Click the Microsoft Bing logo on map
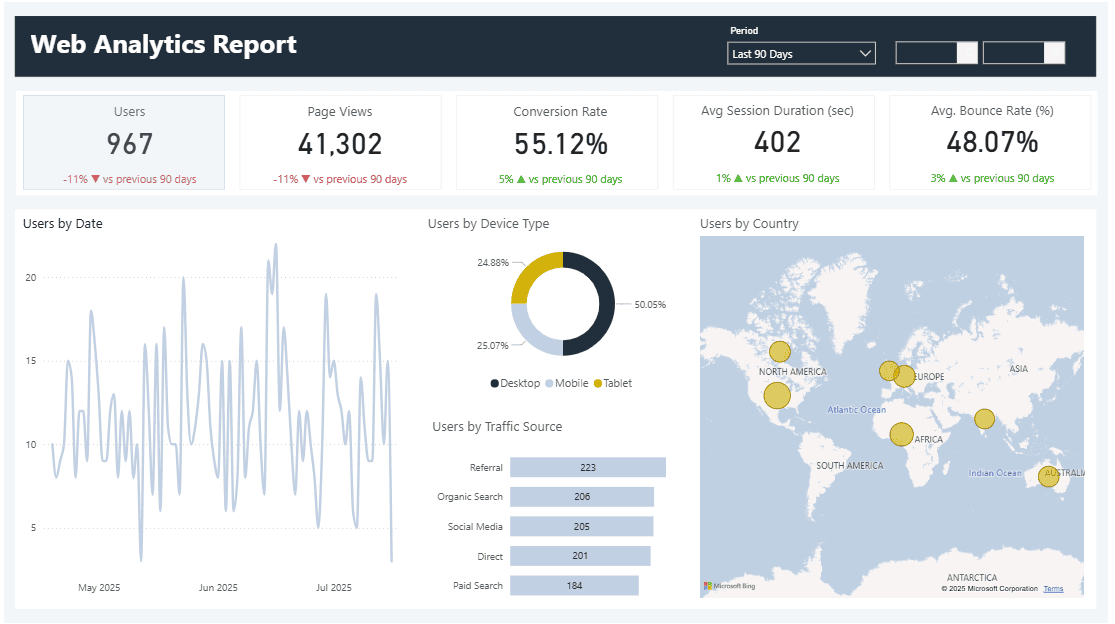This screenshot has width=1115, height=624. tap(729, 586)
